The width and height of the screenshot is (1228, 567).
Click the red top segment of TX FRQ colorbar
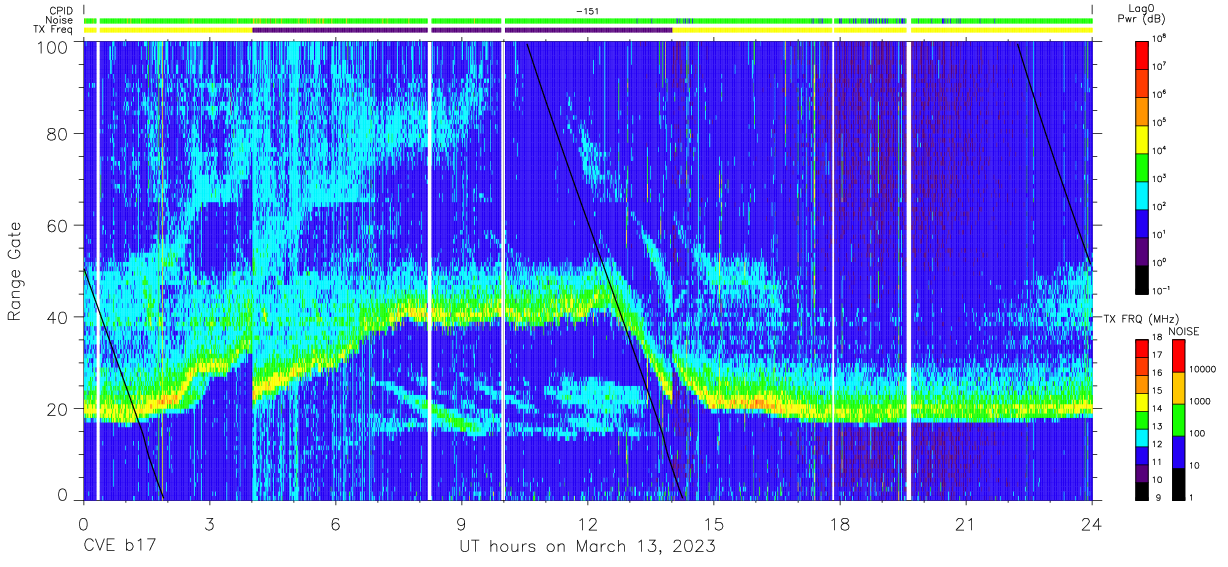[1140, 348]
